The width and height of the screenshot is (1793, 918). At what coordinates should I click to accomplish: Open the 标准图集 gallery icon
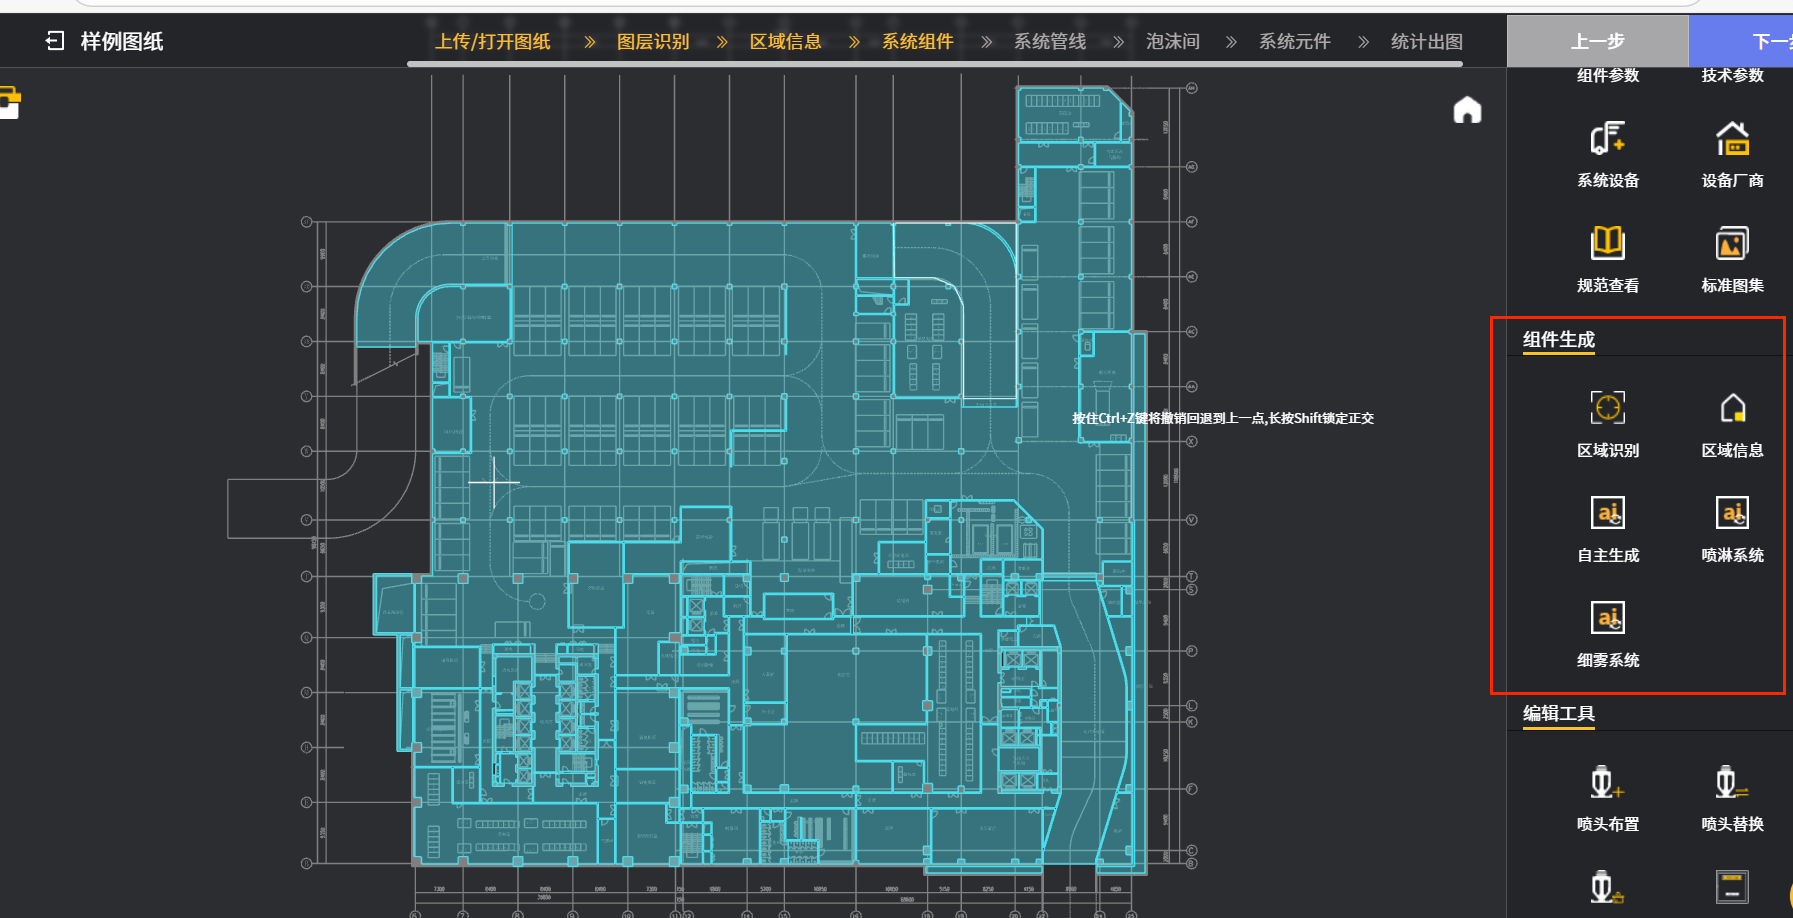[1732, 244]
